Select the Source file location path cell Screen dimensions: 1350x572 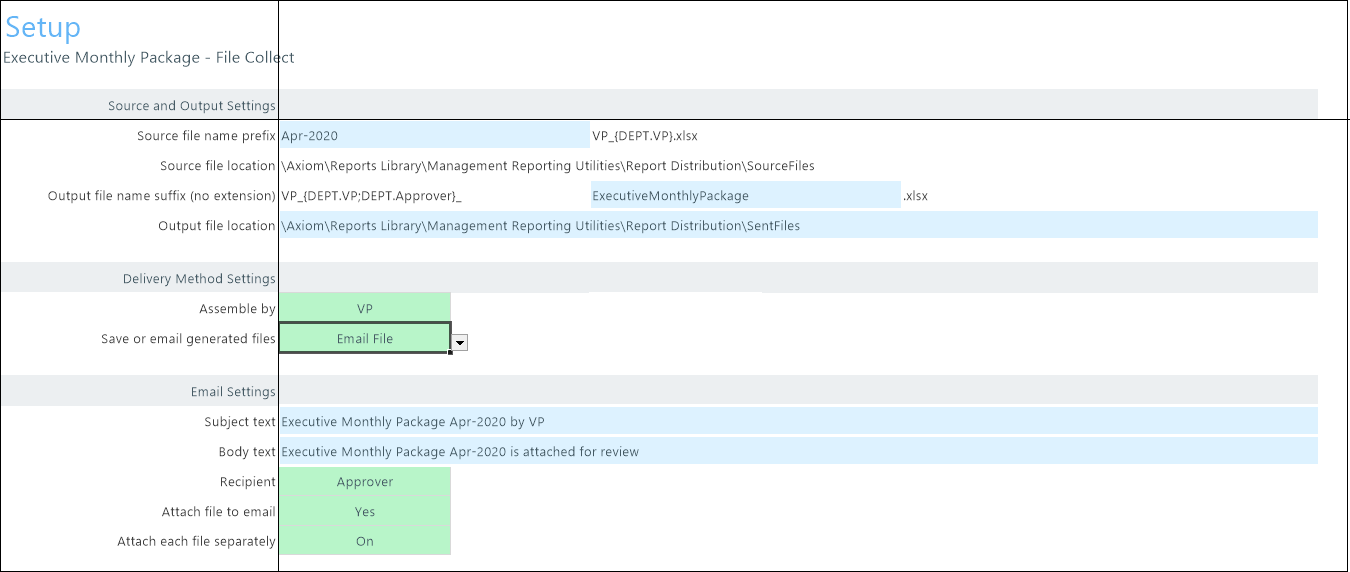pyautogui.click(x=555, y=165)
